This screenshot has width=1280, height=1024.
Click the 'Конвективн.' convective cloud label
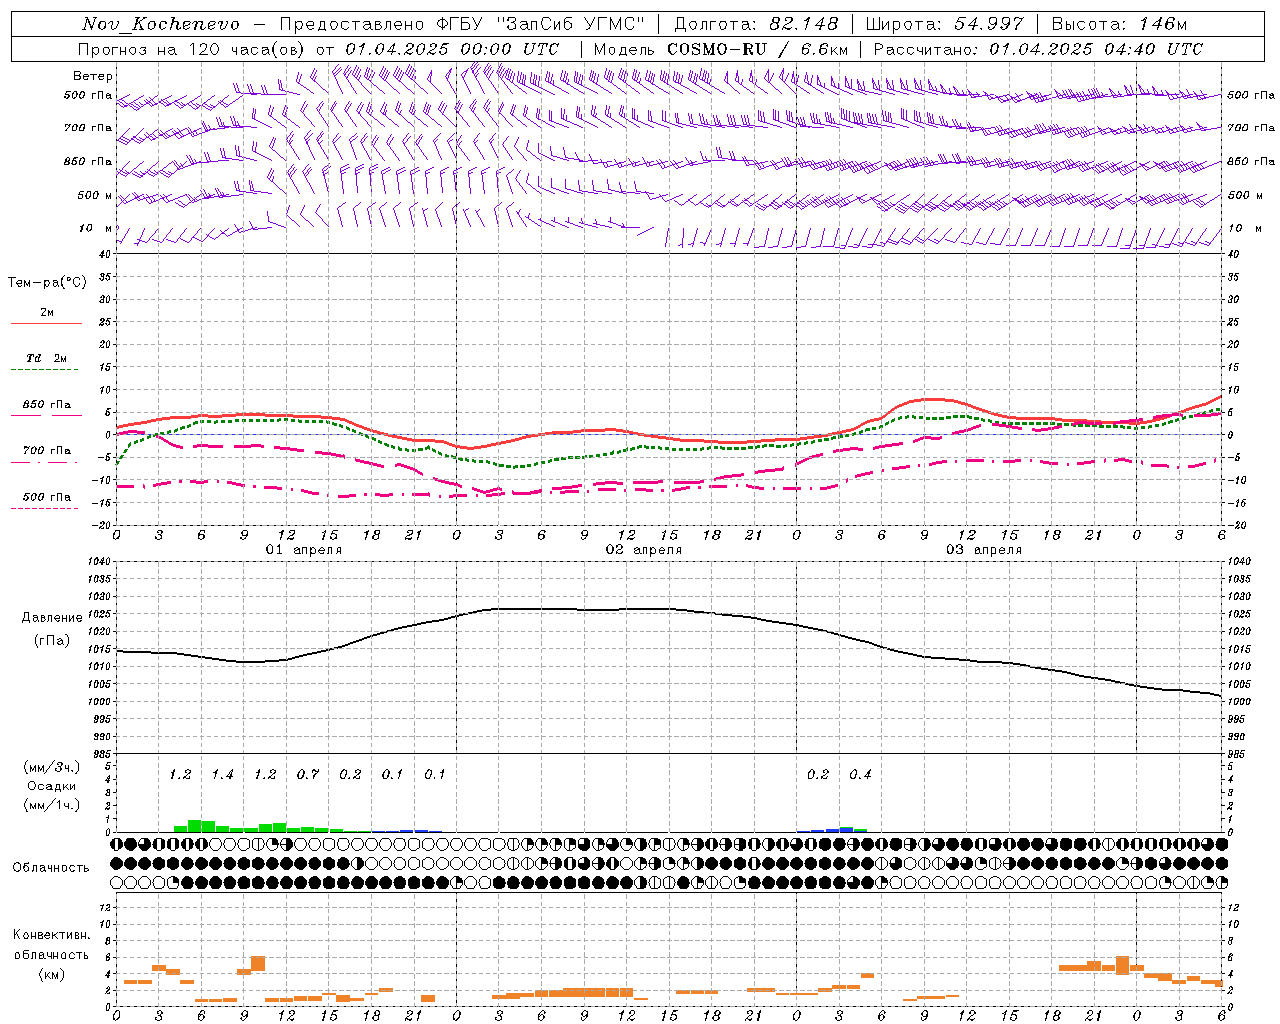tap(51, 935)
